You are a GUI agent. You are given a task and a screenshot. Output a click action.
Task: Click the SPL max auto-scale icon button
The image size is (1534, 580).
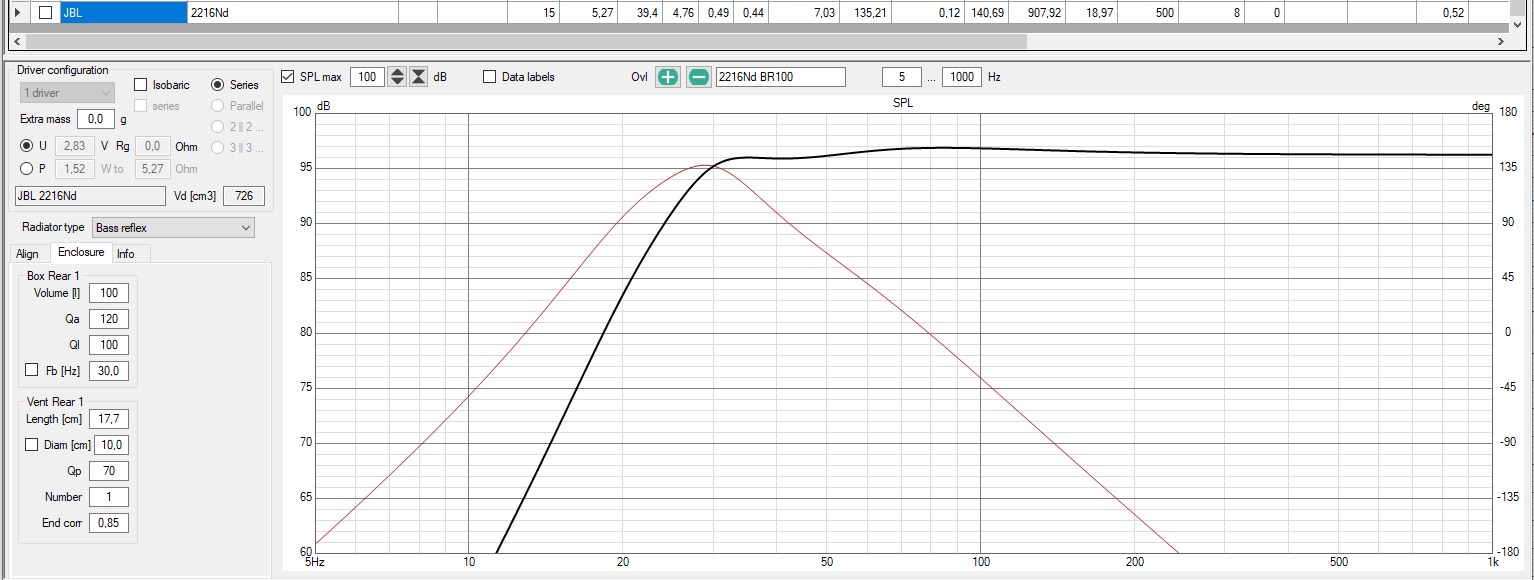[419, 77]
